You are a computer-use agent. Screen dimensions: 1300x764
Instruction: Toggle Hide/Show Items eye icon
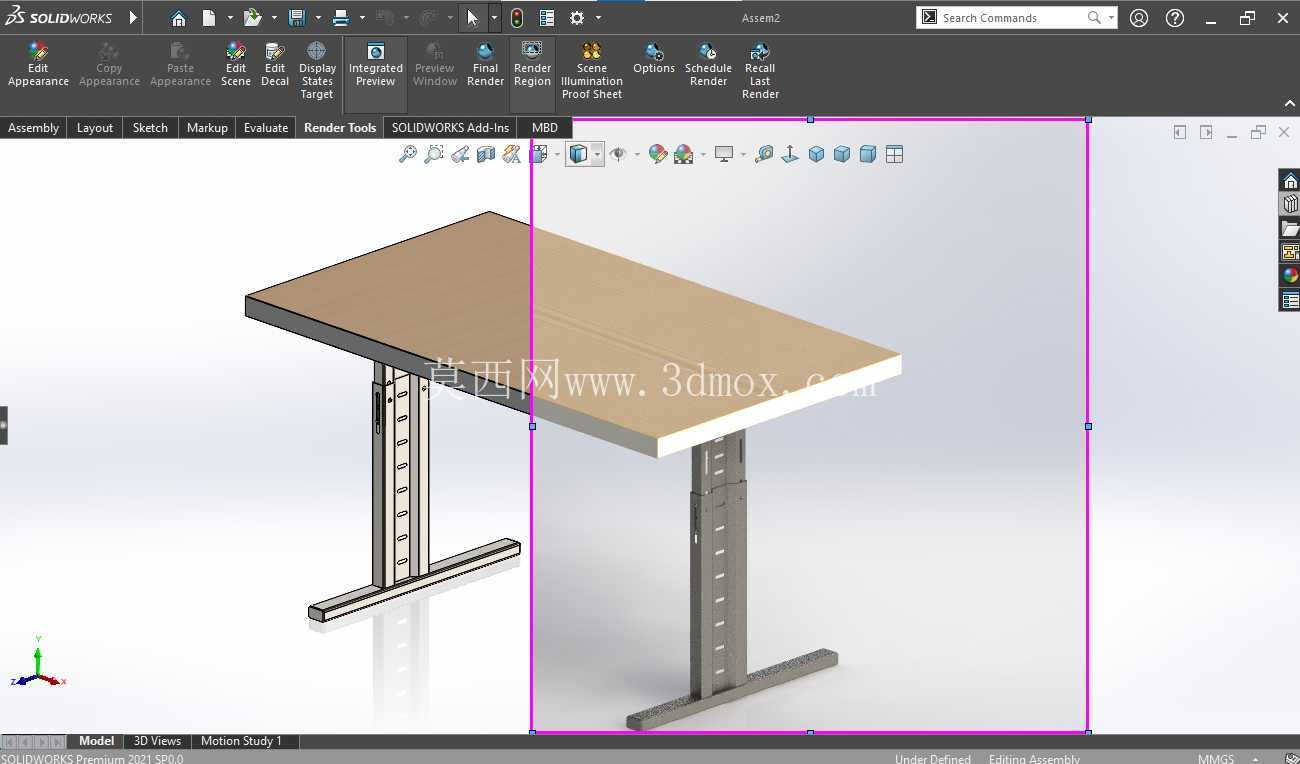tap(618, 154)
